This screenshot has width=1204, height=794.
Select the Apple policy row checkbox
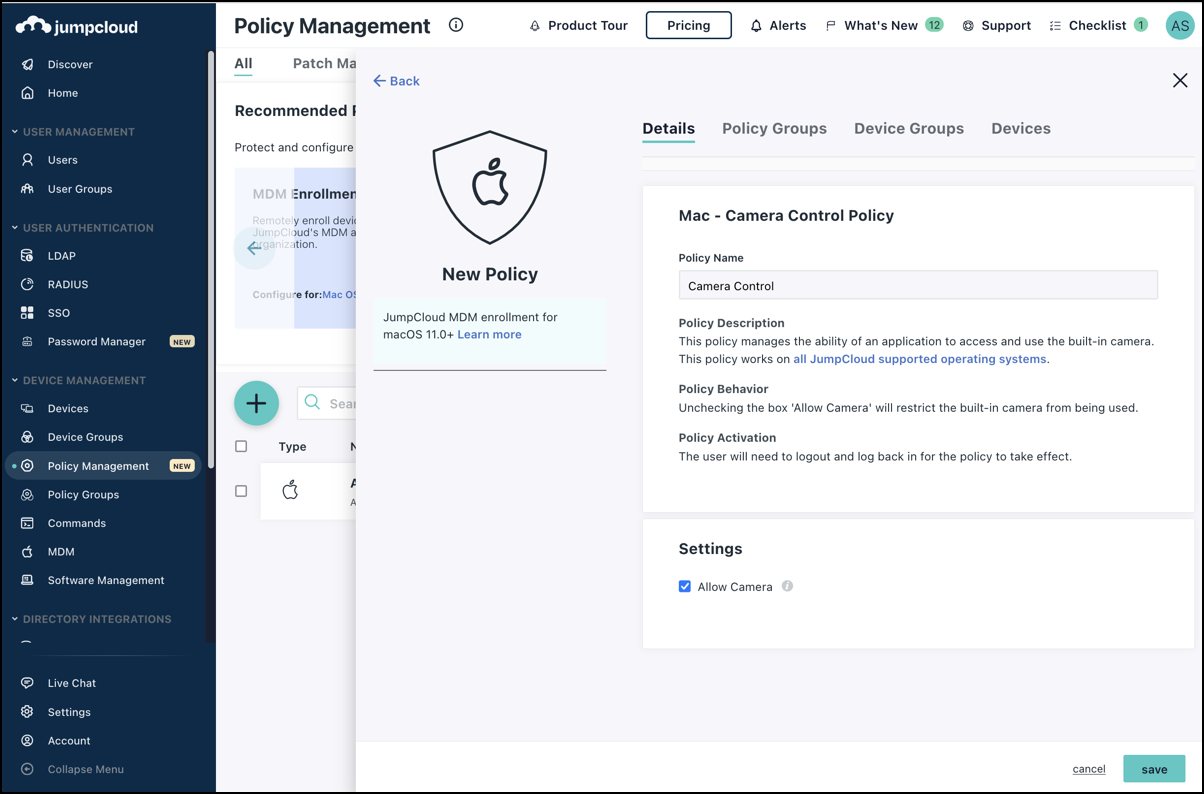pyautogui.click(x=241, y=491)
